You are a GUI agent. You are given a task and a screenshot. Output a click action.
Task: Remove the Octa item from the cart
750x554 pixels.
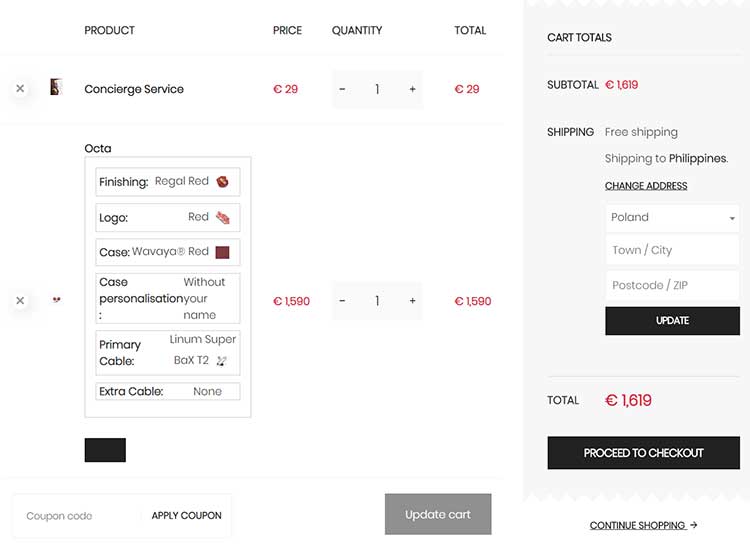20,300
